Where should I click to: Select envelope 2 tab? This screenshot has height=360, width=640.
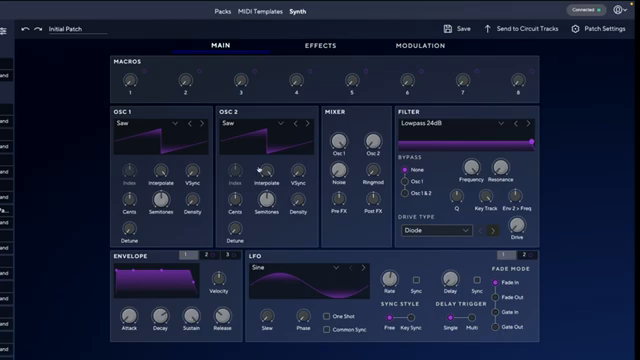pyautogui.click(x=209, y=255)
